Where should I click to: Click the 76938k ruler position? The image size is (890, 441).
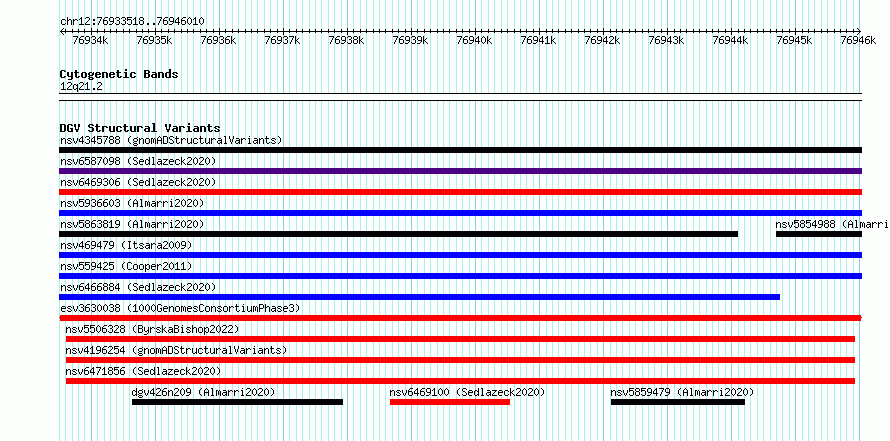click(347, 40)
